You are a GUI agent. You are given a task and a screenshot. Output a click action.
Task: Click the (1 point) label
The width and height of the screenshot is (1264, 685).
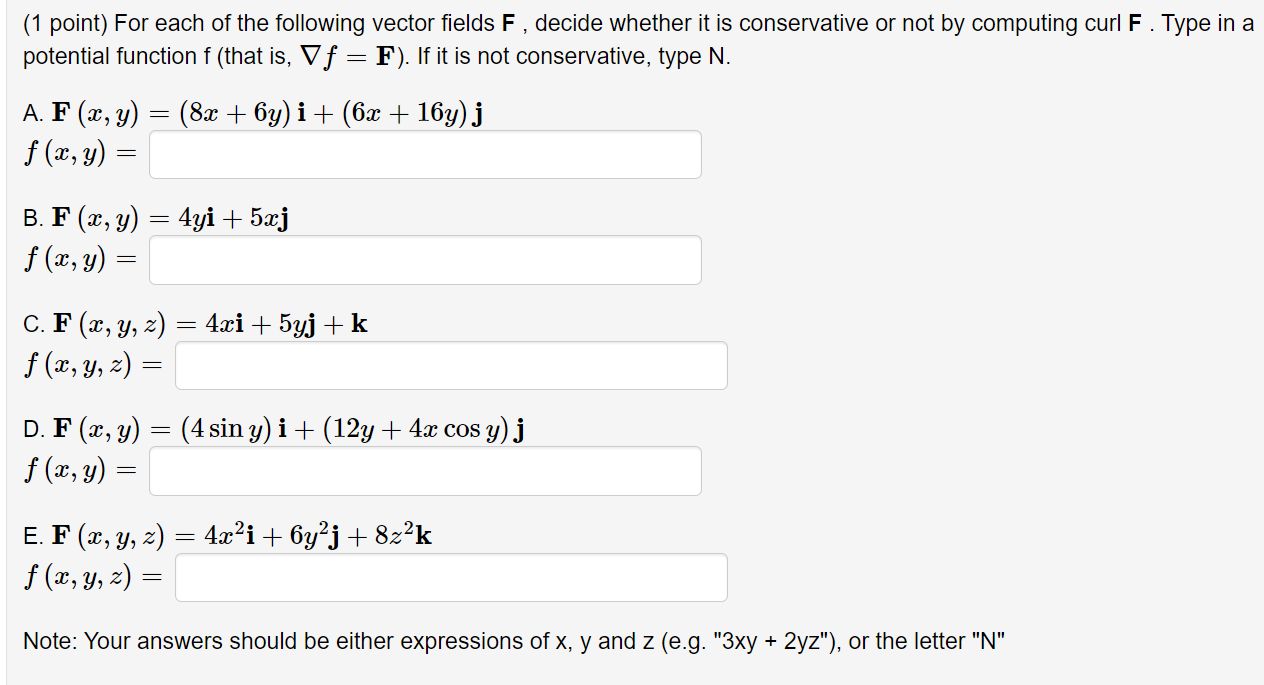[x=62, y=23]
